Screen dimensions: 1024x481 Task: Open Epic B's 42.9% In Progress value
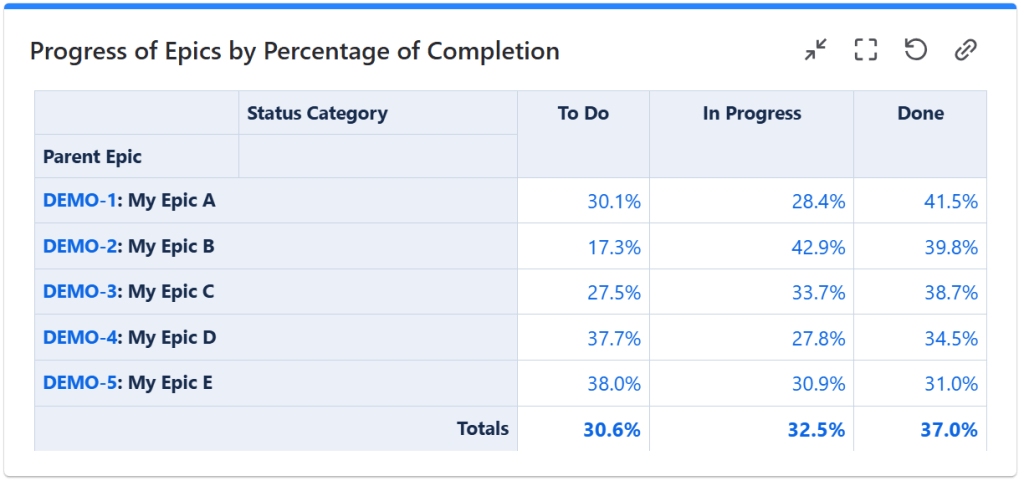click(x=816, y=247)
